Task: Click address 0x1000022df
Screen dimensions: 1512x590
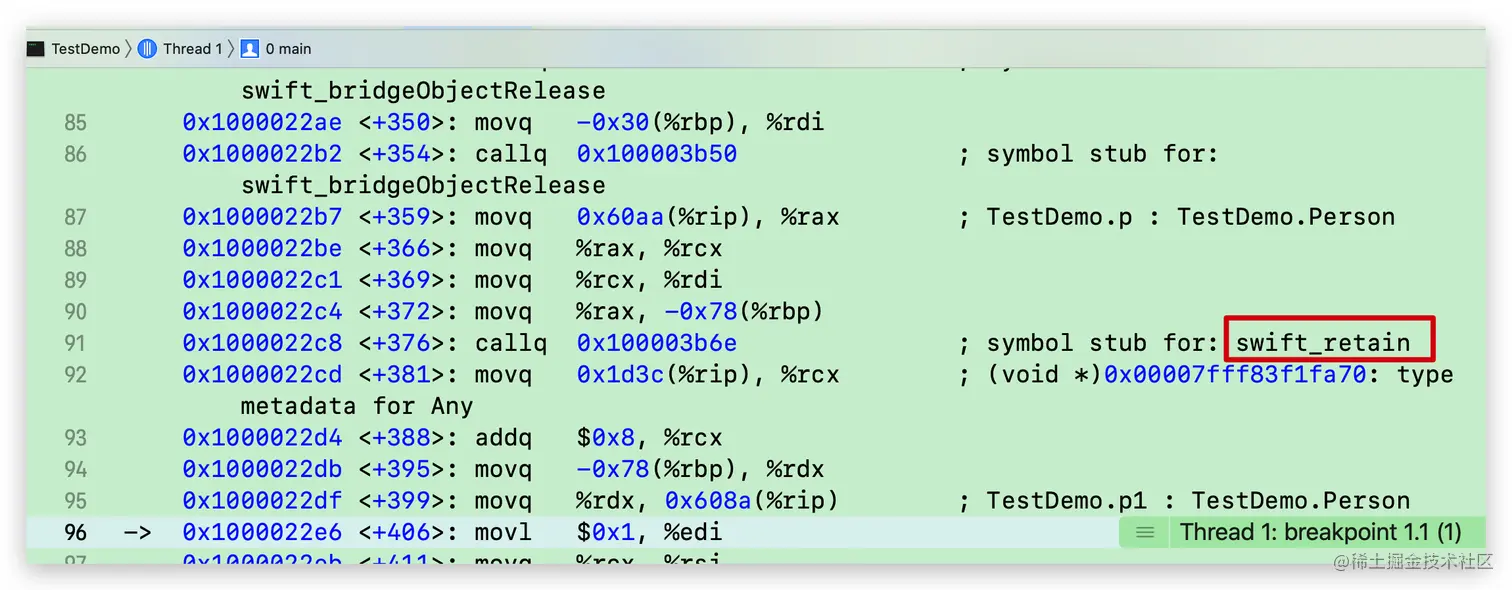Action: (x=262, y=500)
